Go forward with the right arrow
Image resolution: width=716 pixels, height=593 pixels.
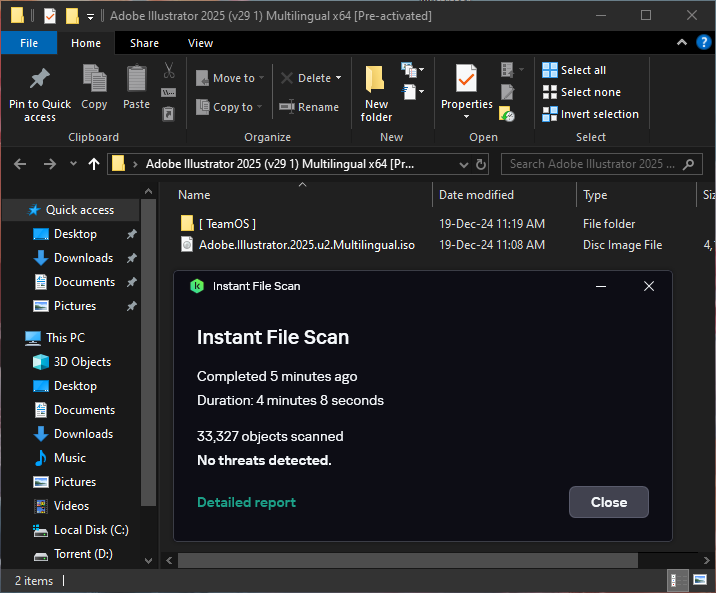(x=49, y=164)
